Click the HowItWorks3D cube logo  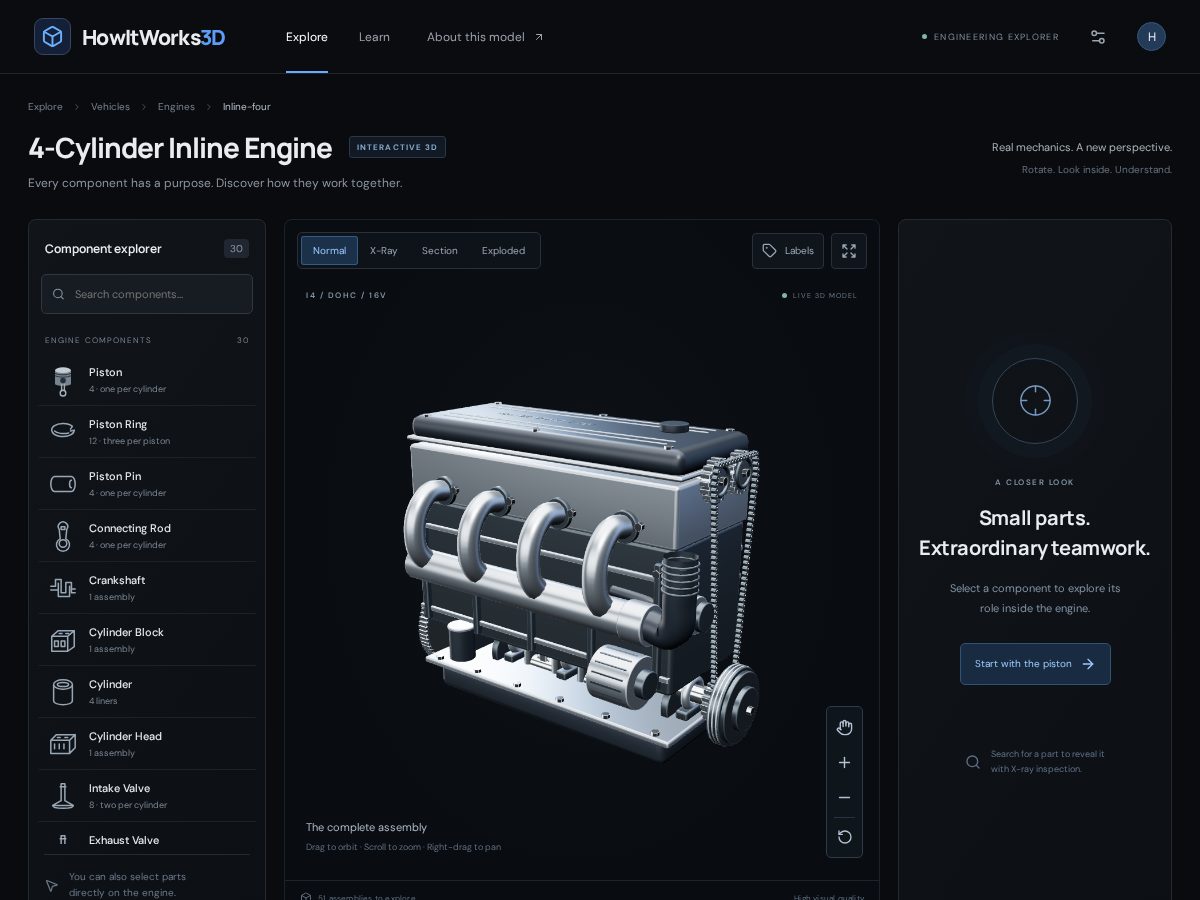click(52, 37)
